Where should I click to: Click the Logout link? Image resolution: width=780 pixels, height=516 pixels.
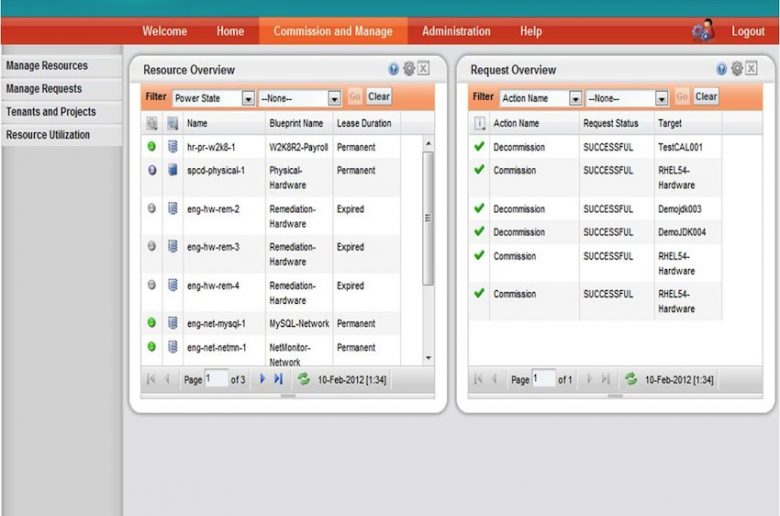[x=748, y=31]
